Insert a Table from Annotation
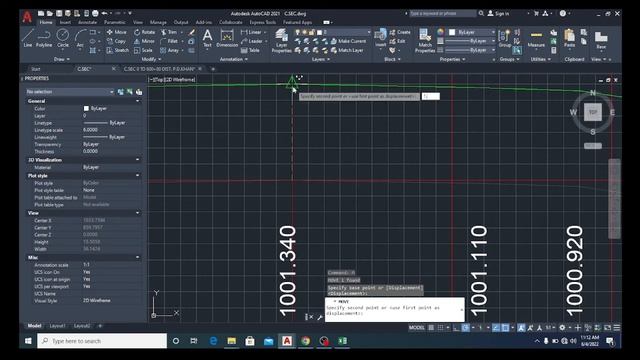The width and height of the screenshot is (640, 360). click(x=250, y=50)
